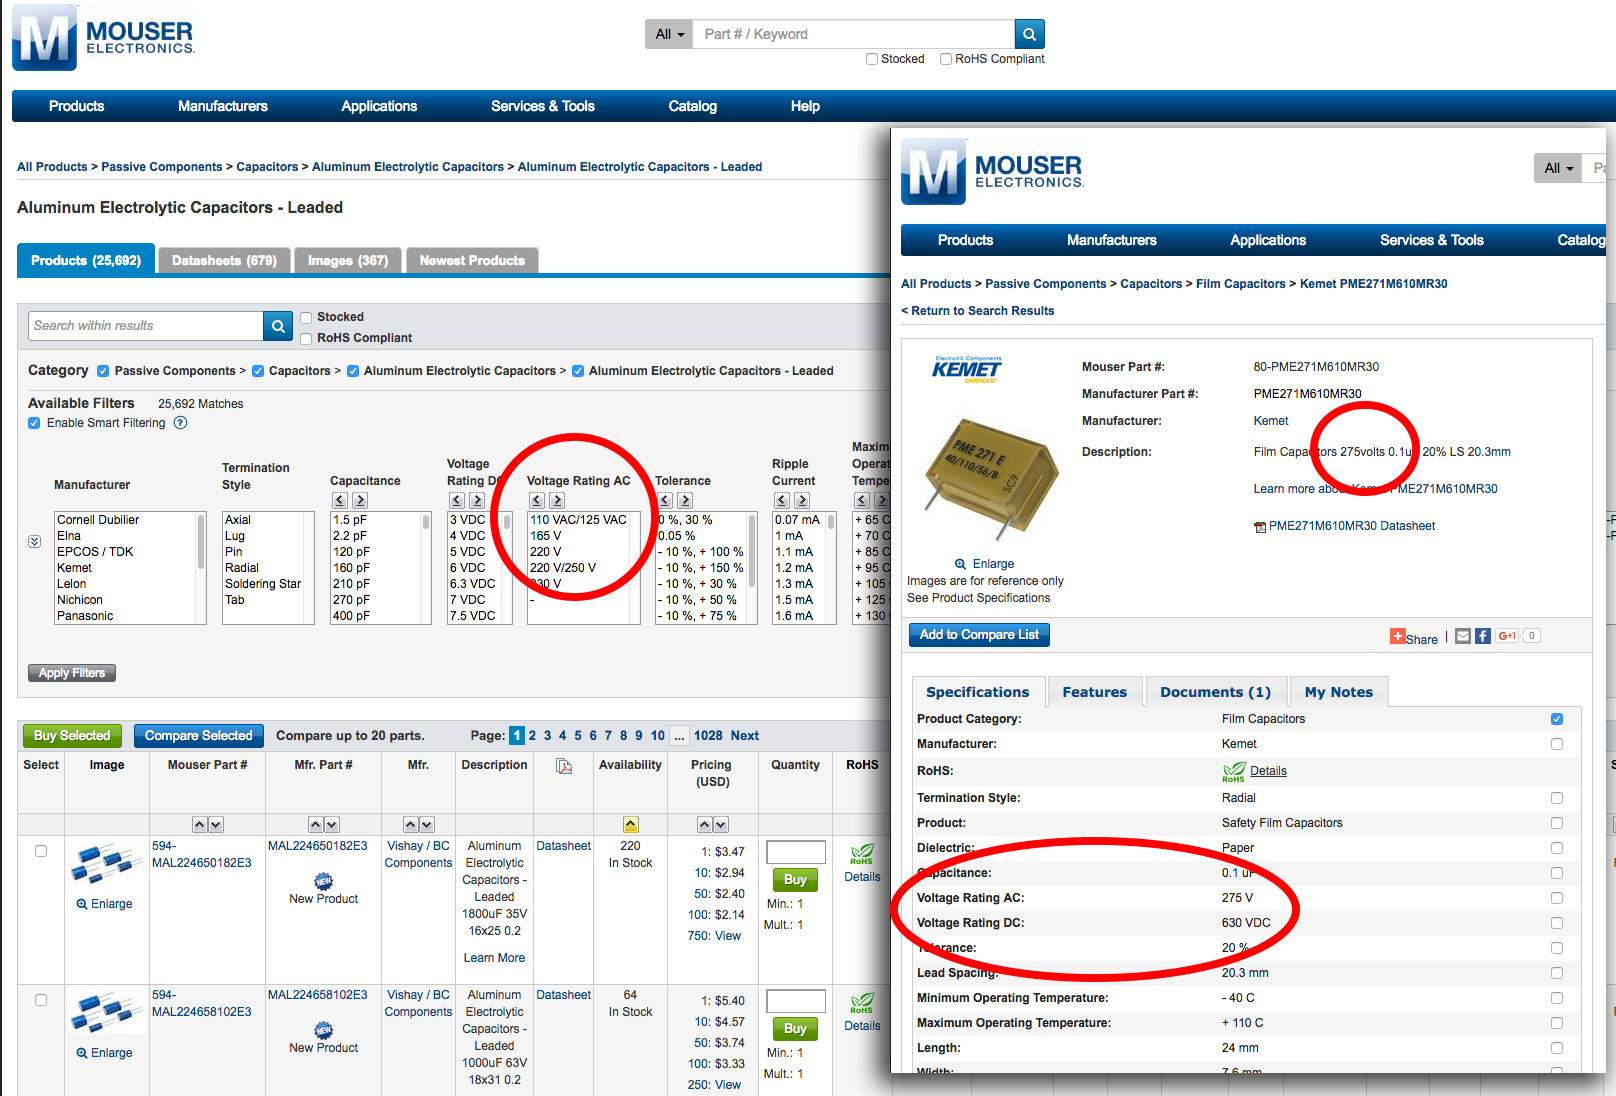Click the blue keyword search magnifier button
Viewport: 1616px width, 1096px height.
point(1029,34)
